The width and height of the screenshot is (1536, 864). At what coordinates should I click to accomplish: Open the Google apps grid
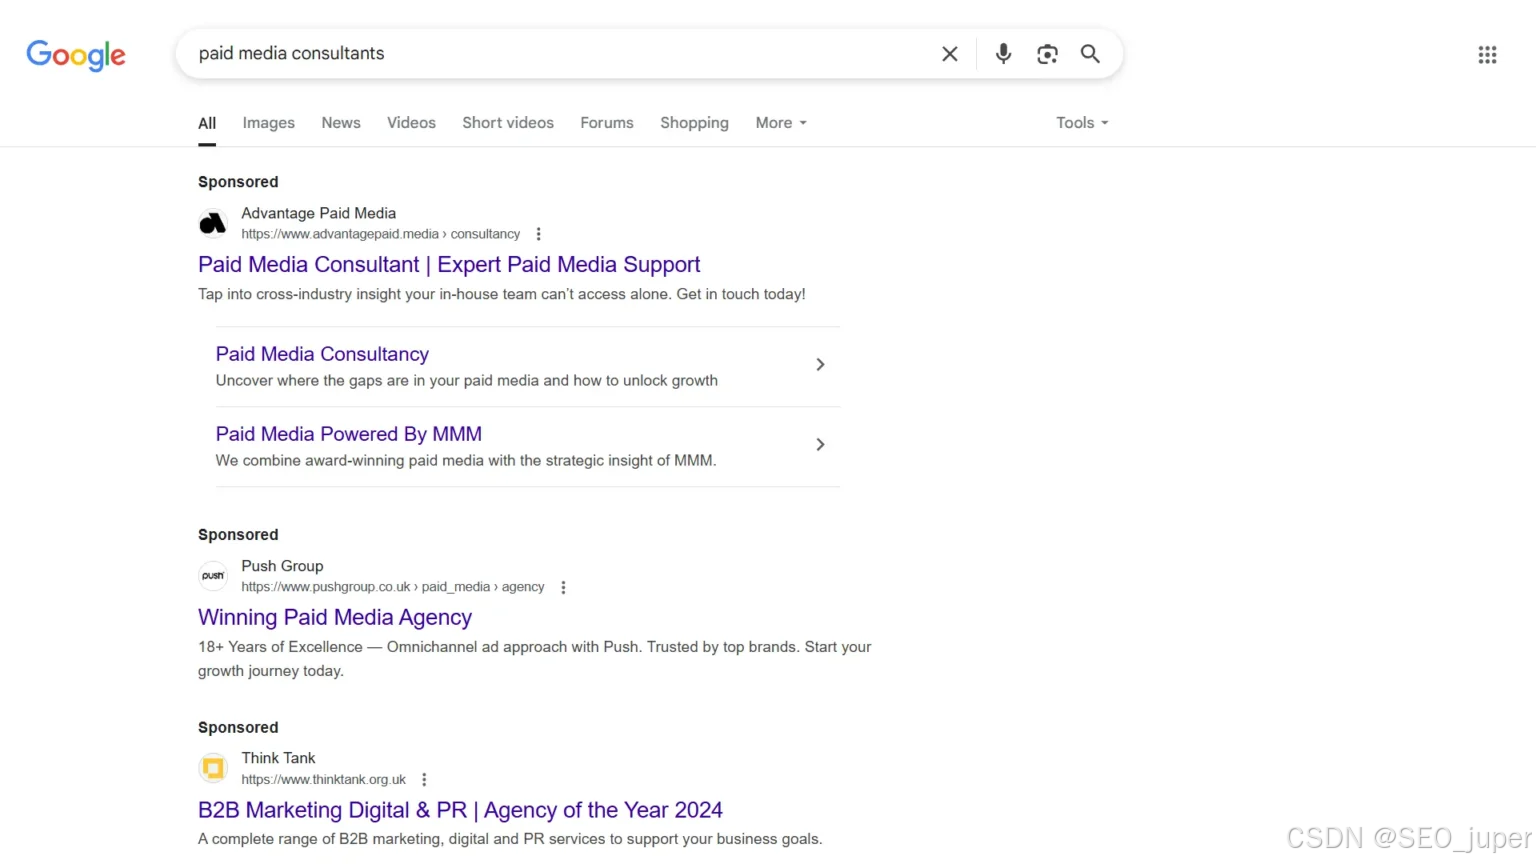pos(1487,55)
